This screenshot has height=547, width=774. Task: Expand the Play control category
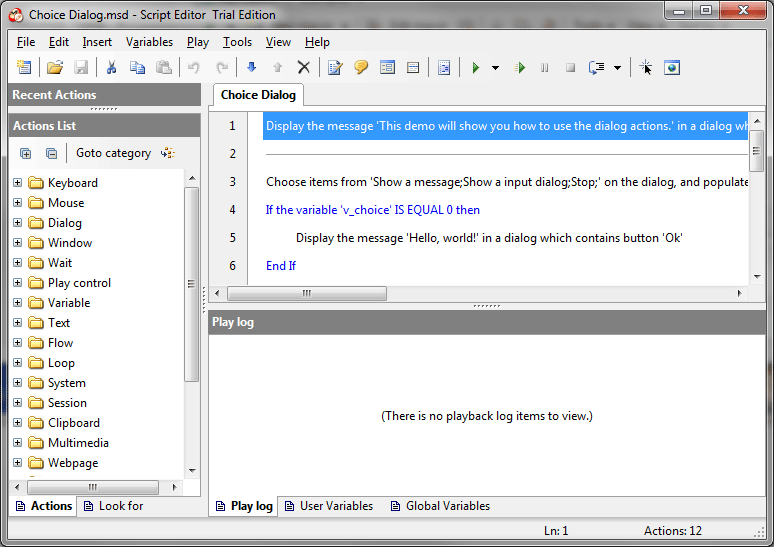tap(18, 282)
